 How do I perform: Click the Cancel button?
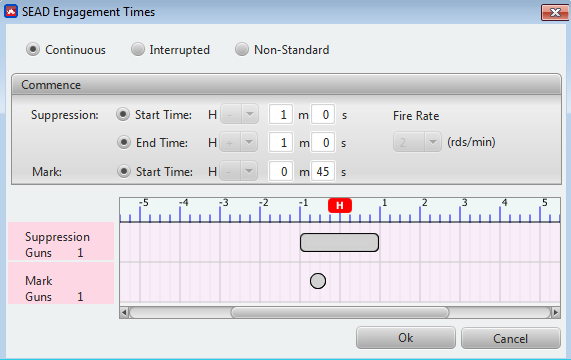(511, 339)
